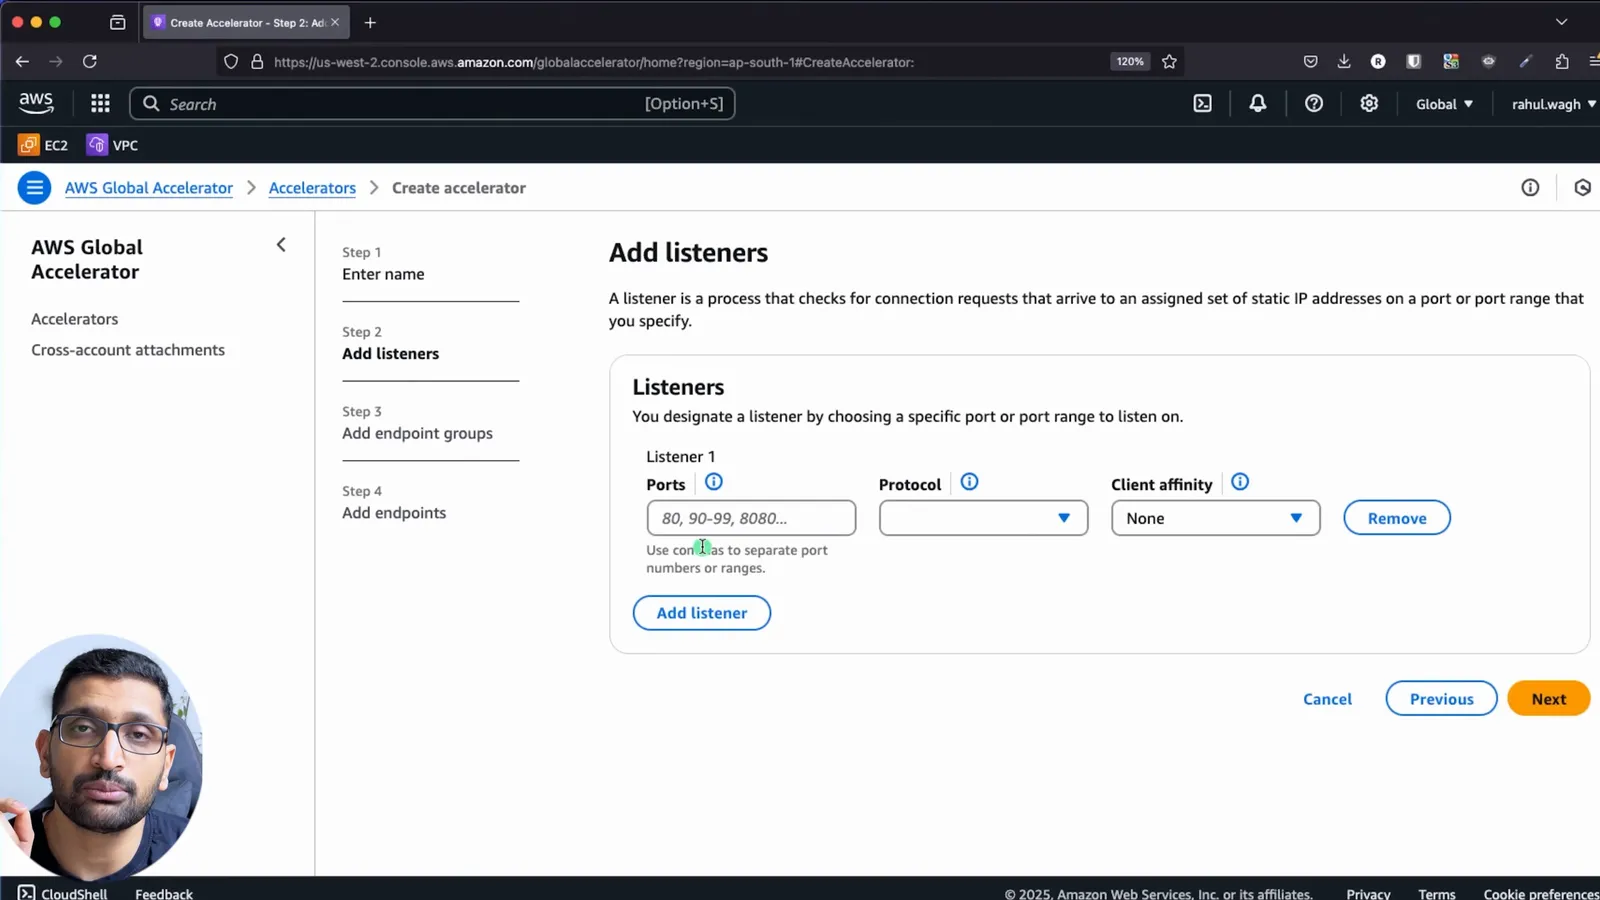
Task: Open the Privacy footer link
Action: (1368, 893)
